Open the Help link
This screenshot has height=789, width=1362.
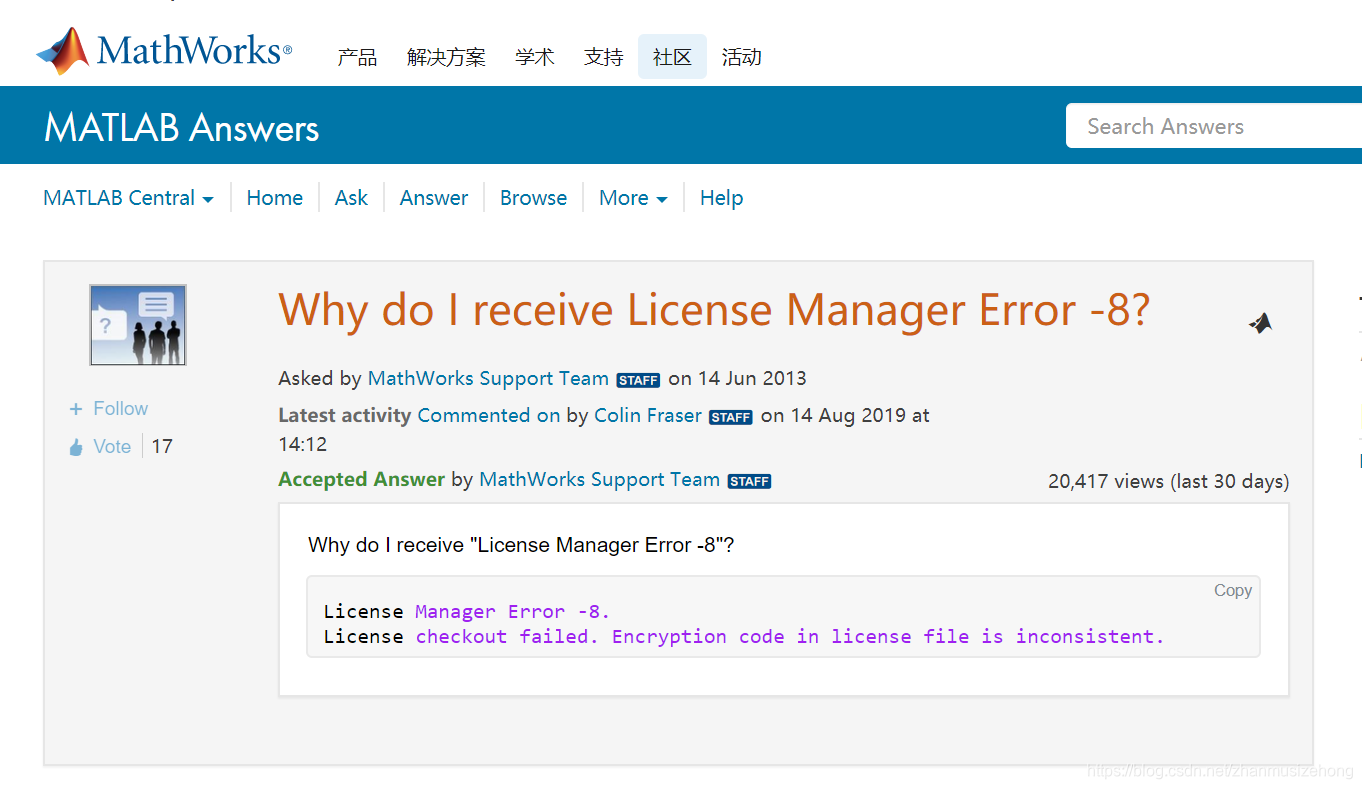pos(721,198)
